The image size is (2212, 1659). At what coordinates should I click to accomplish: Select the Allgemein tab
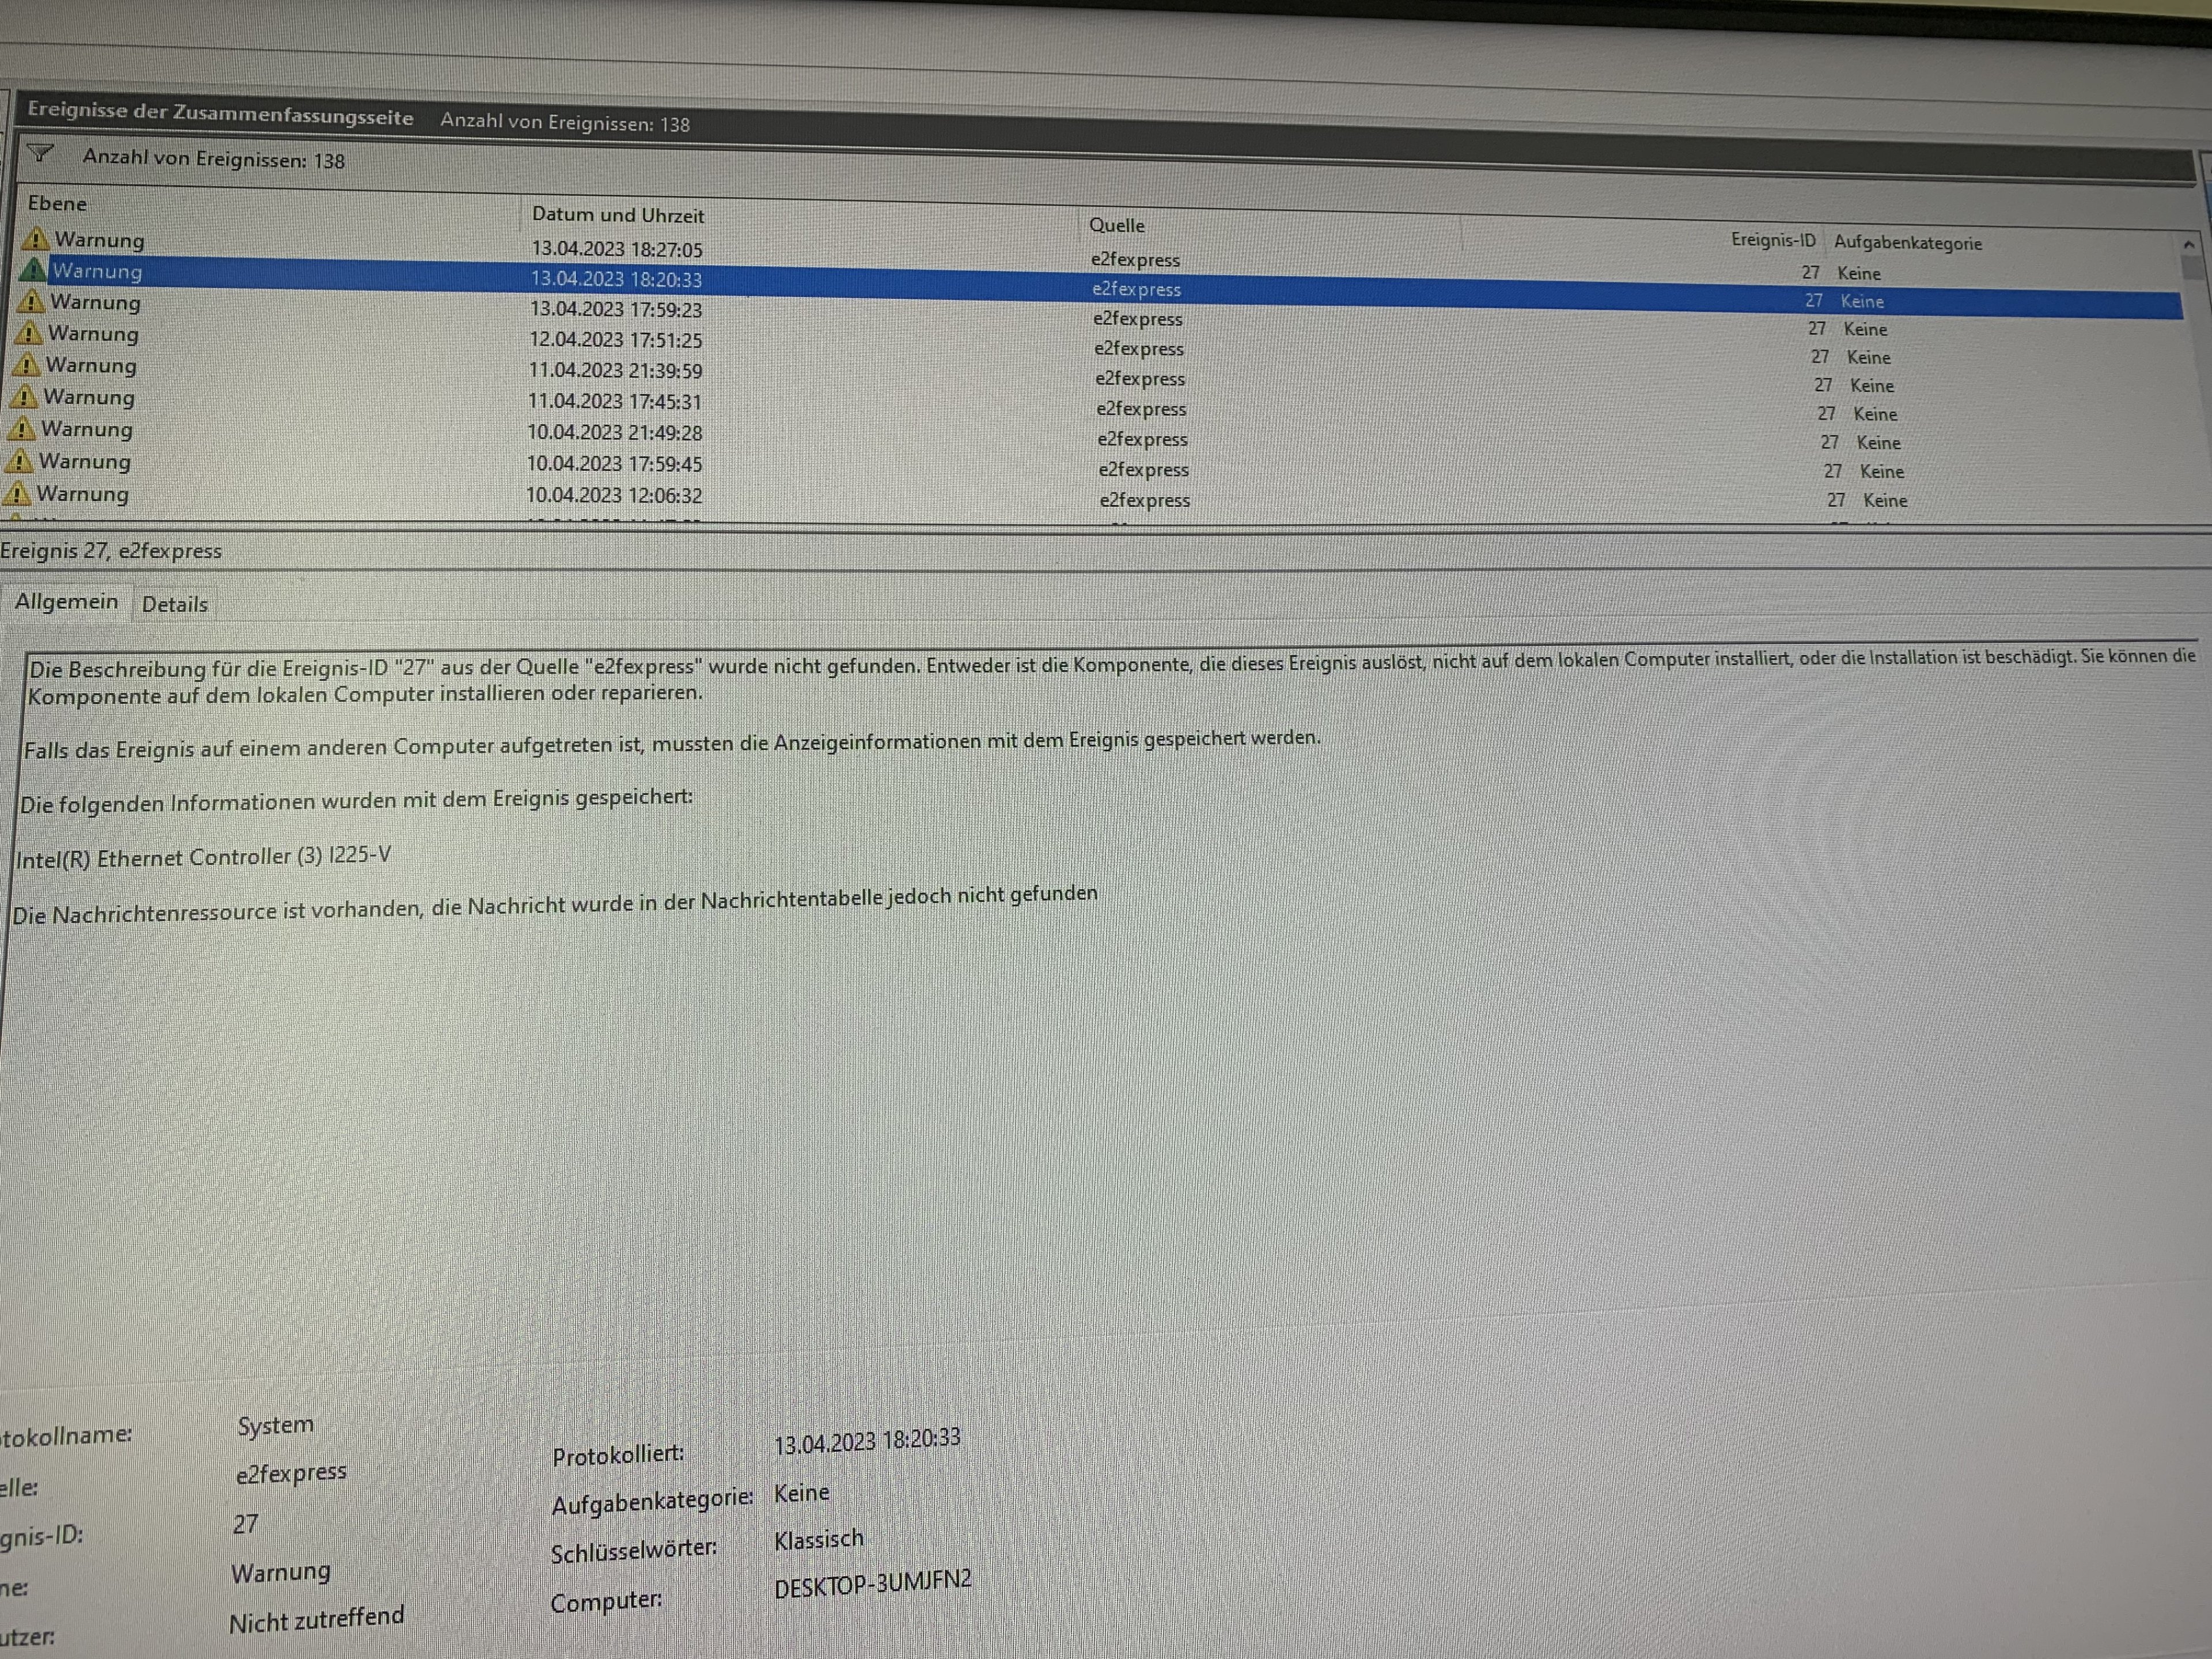coord(66,601)
